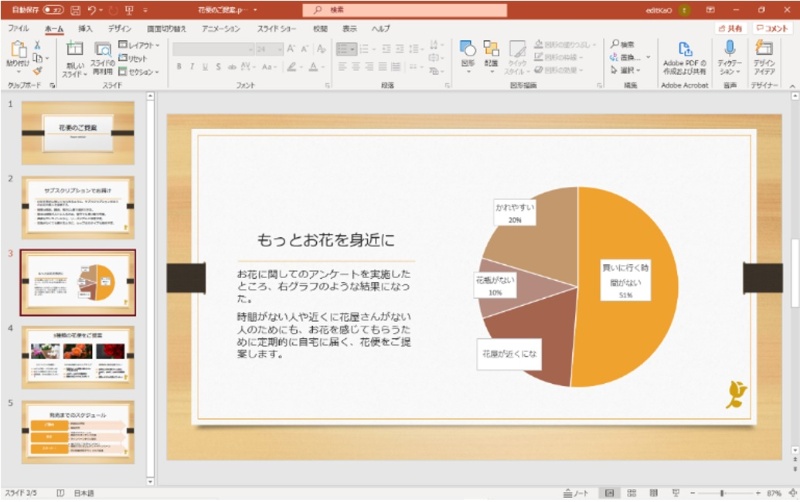The height and width of the screenshot is (502, 800).
Task: Toggle Underline formatting
Action: (205, 67)
